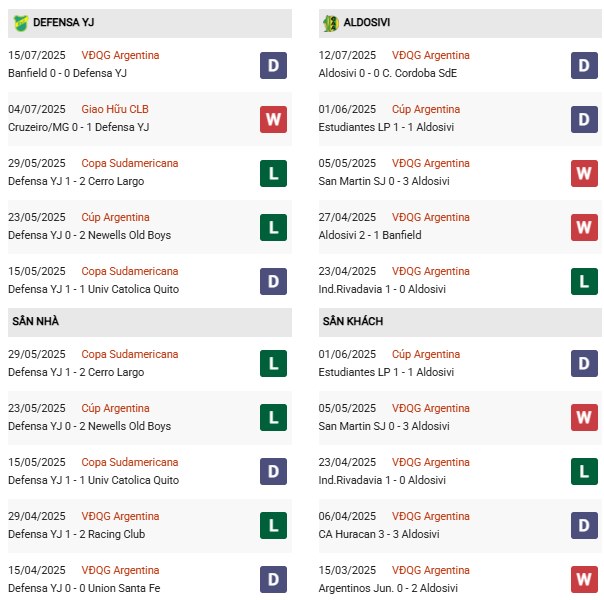Select the DEFENSA YJ header title
This screenshot has height=600, width=604.
tap(64, 22)
